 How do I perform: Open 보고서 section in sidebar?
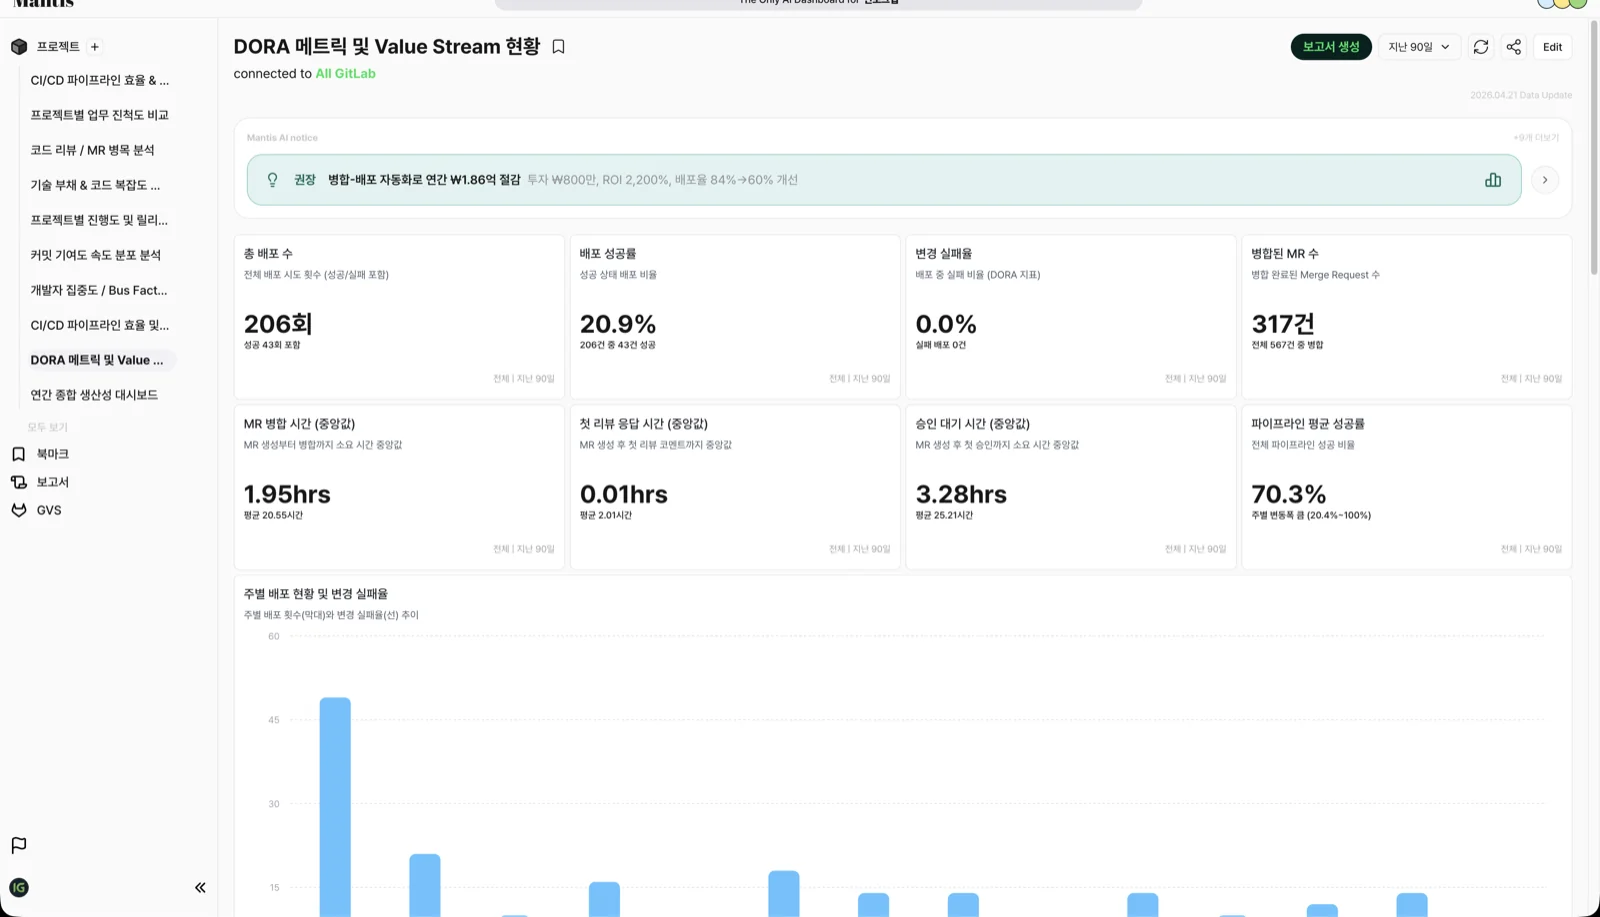coord(52,482)
